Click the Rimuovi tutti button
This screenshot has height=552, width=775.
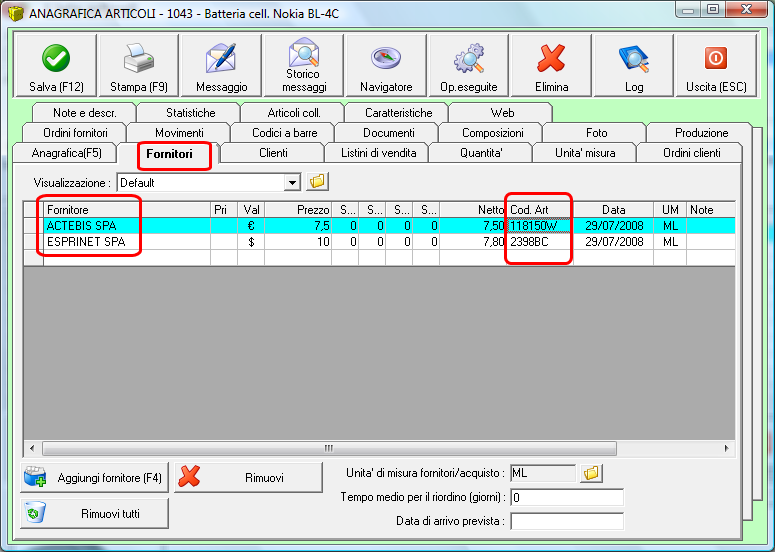pyautogui.click(x=94, y=513)
